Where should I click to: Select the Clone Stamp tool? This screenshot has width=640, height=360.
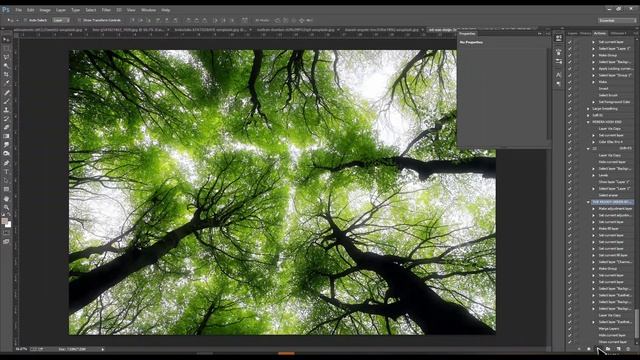6,110
